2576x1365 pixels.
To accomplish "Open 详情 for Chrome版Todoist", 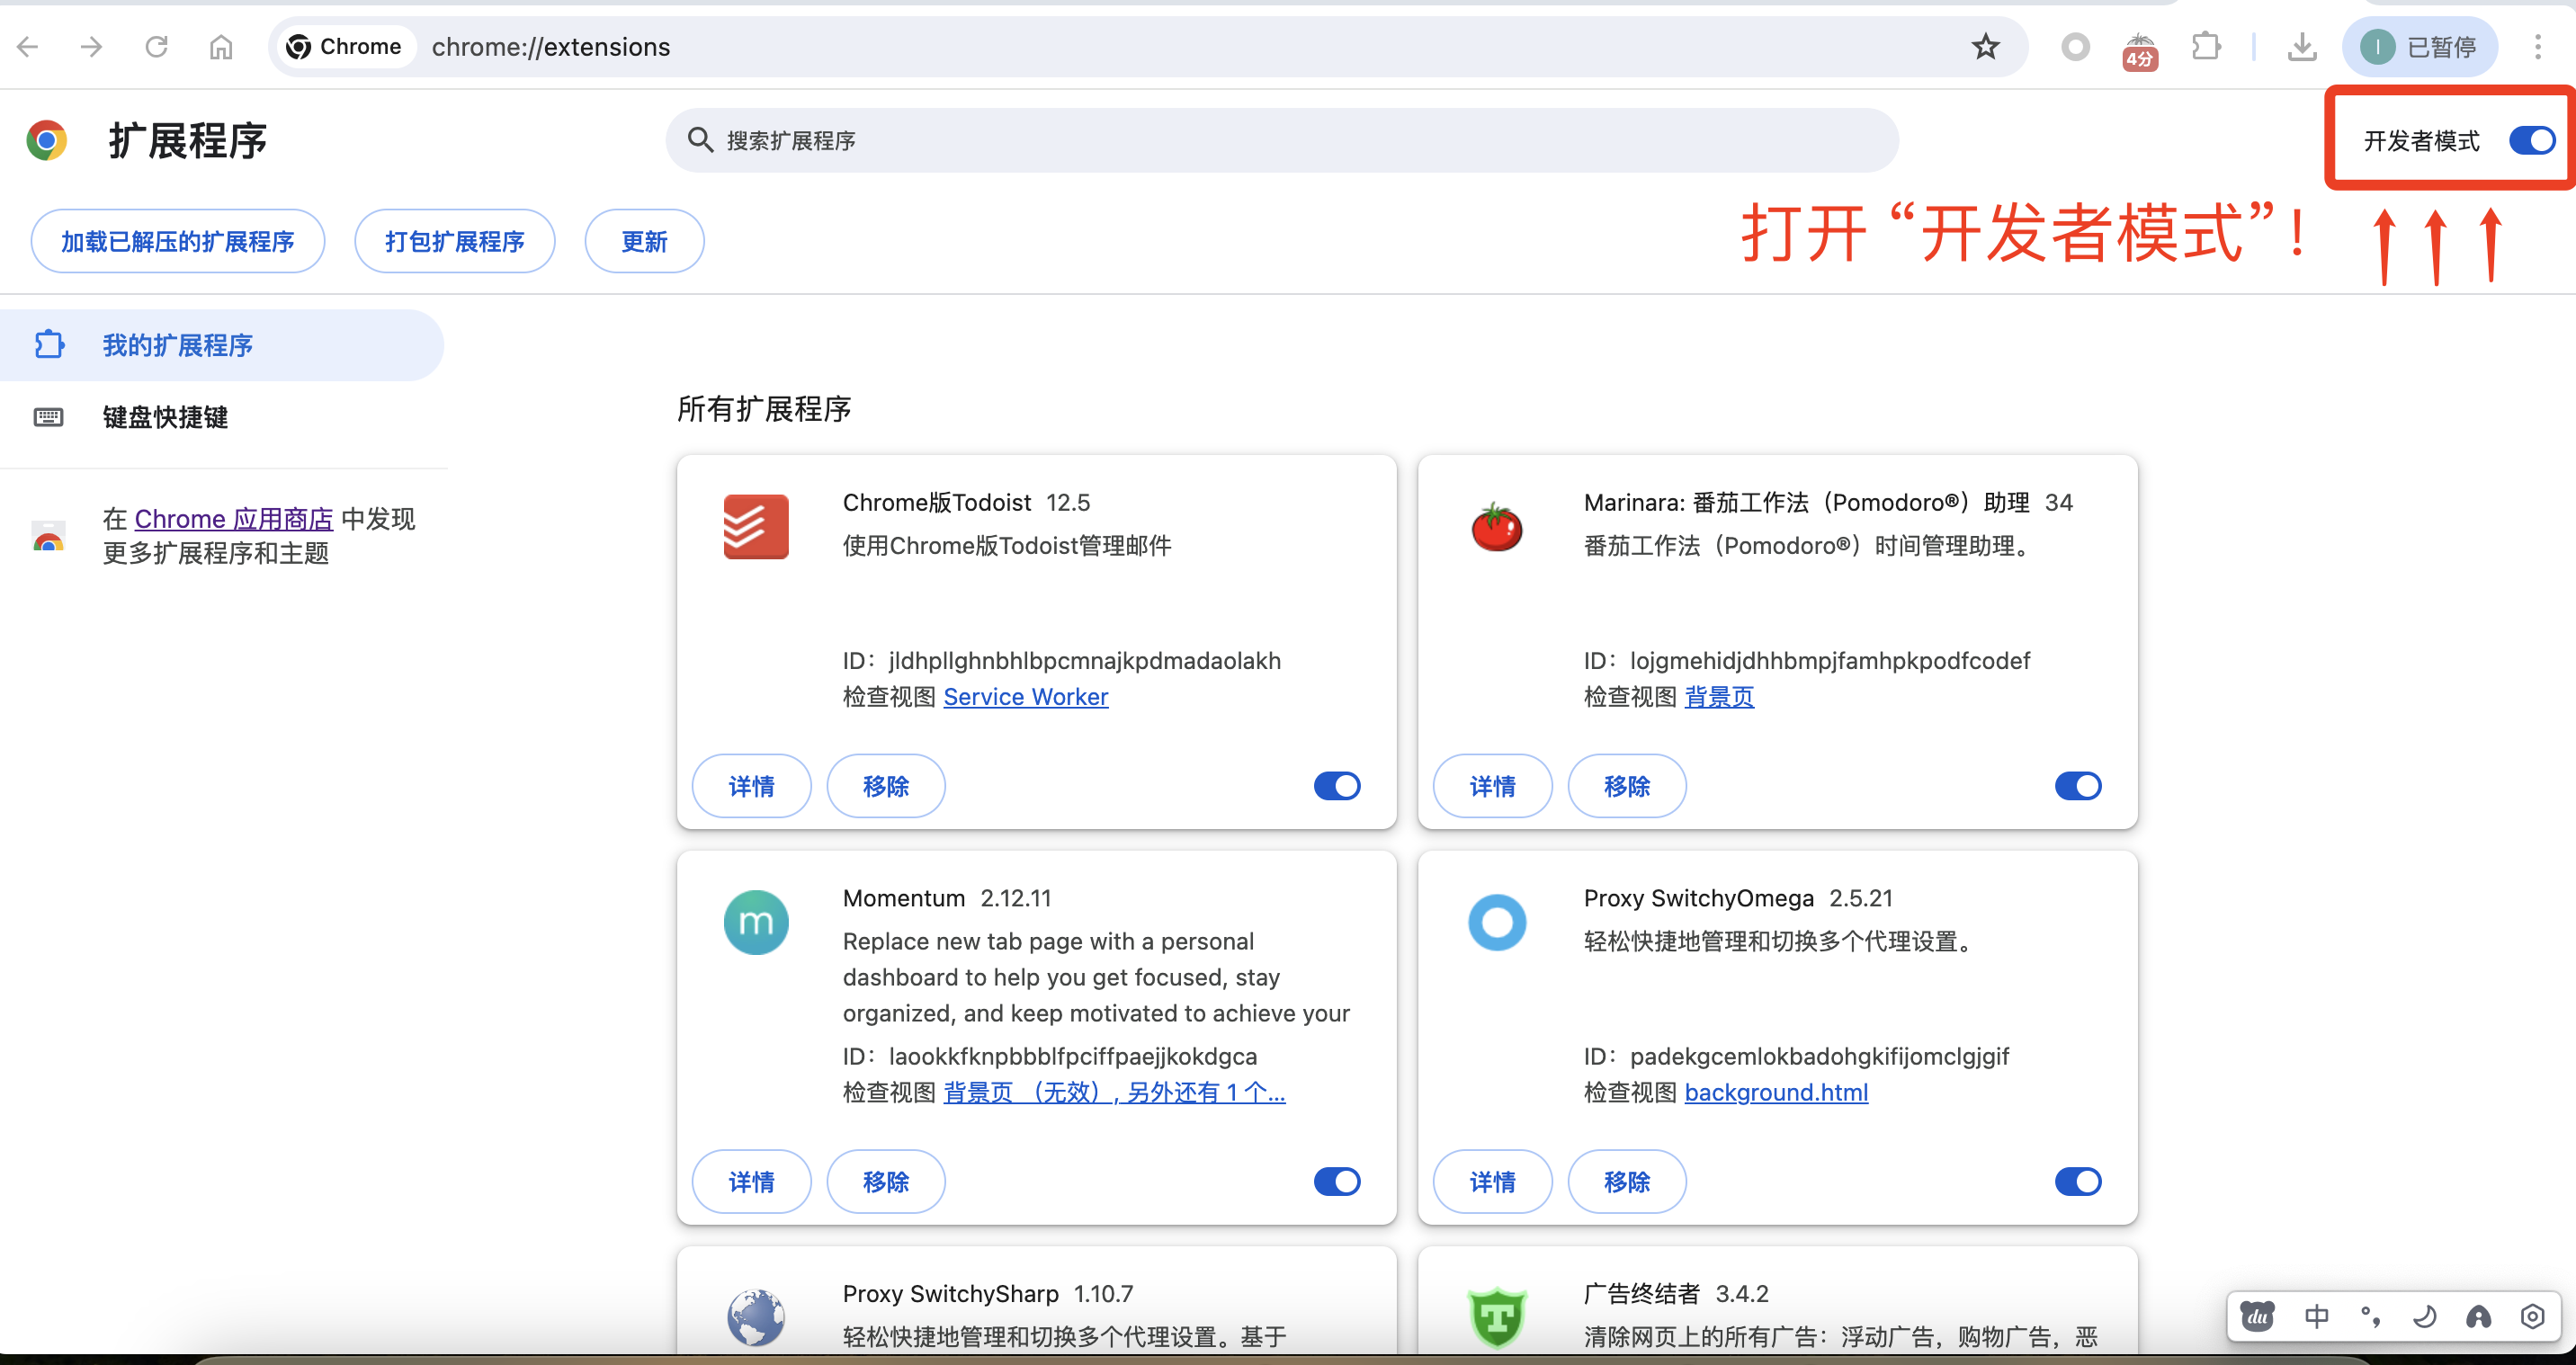I will tap(751, 786).
